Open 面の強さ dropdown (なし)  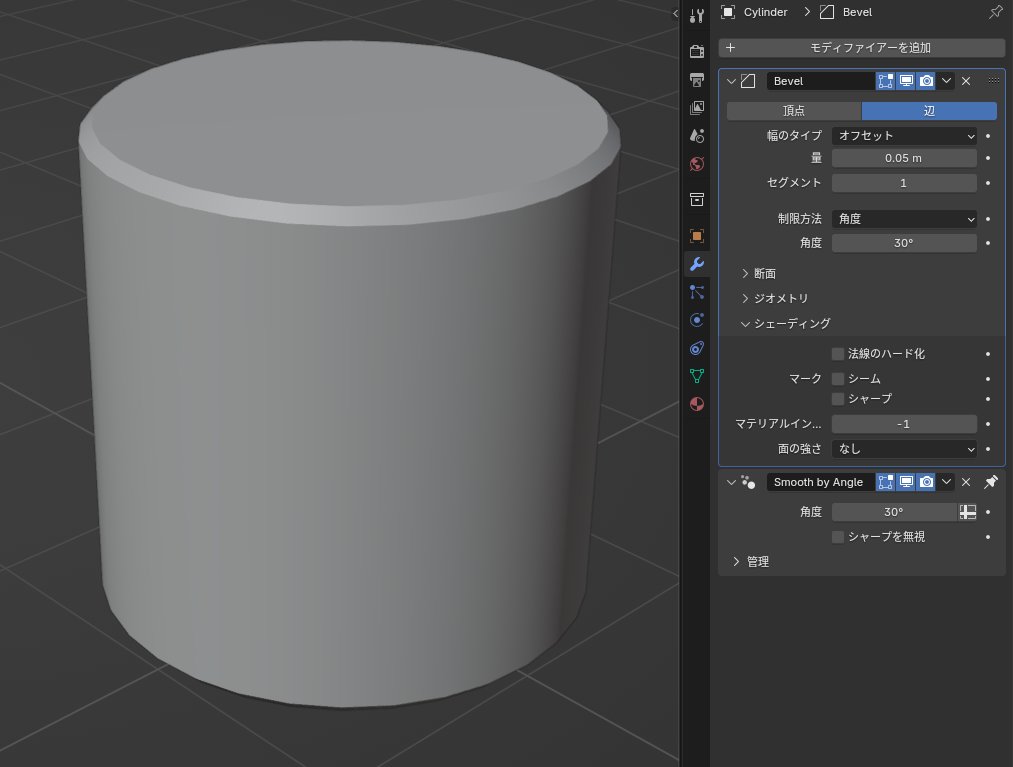(904, 449)
